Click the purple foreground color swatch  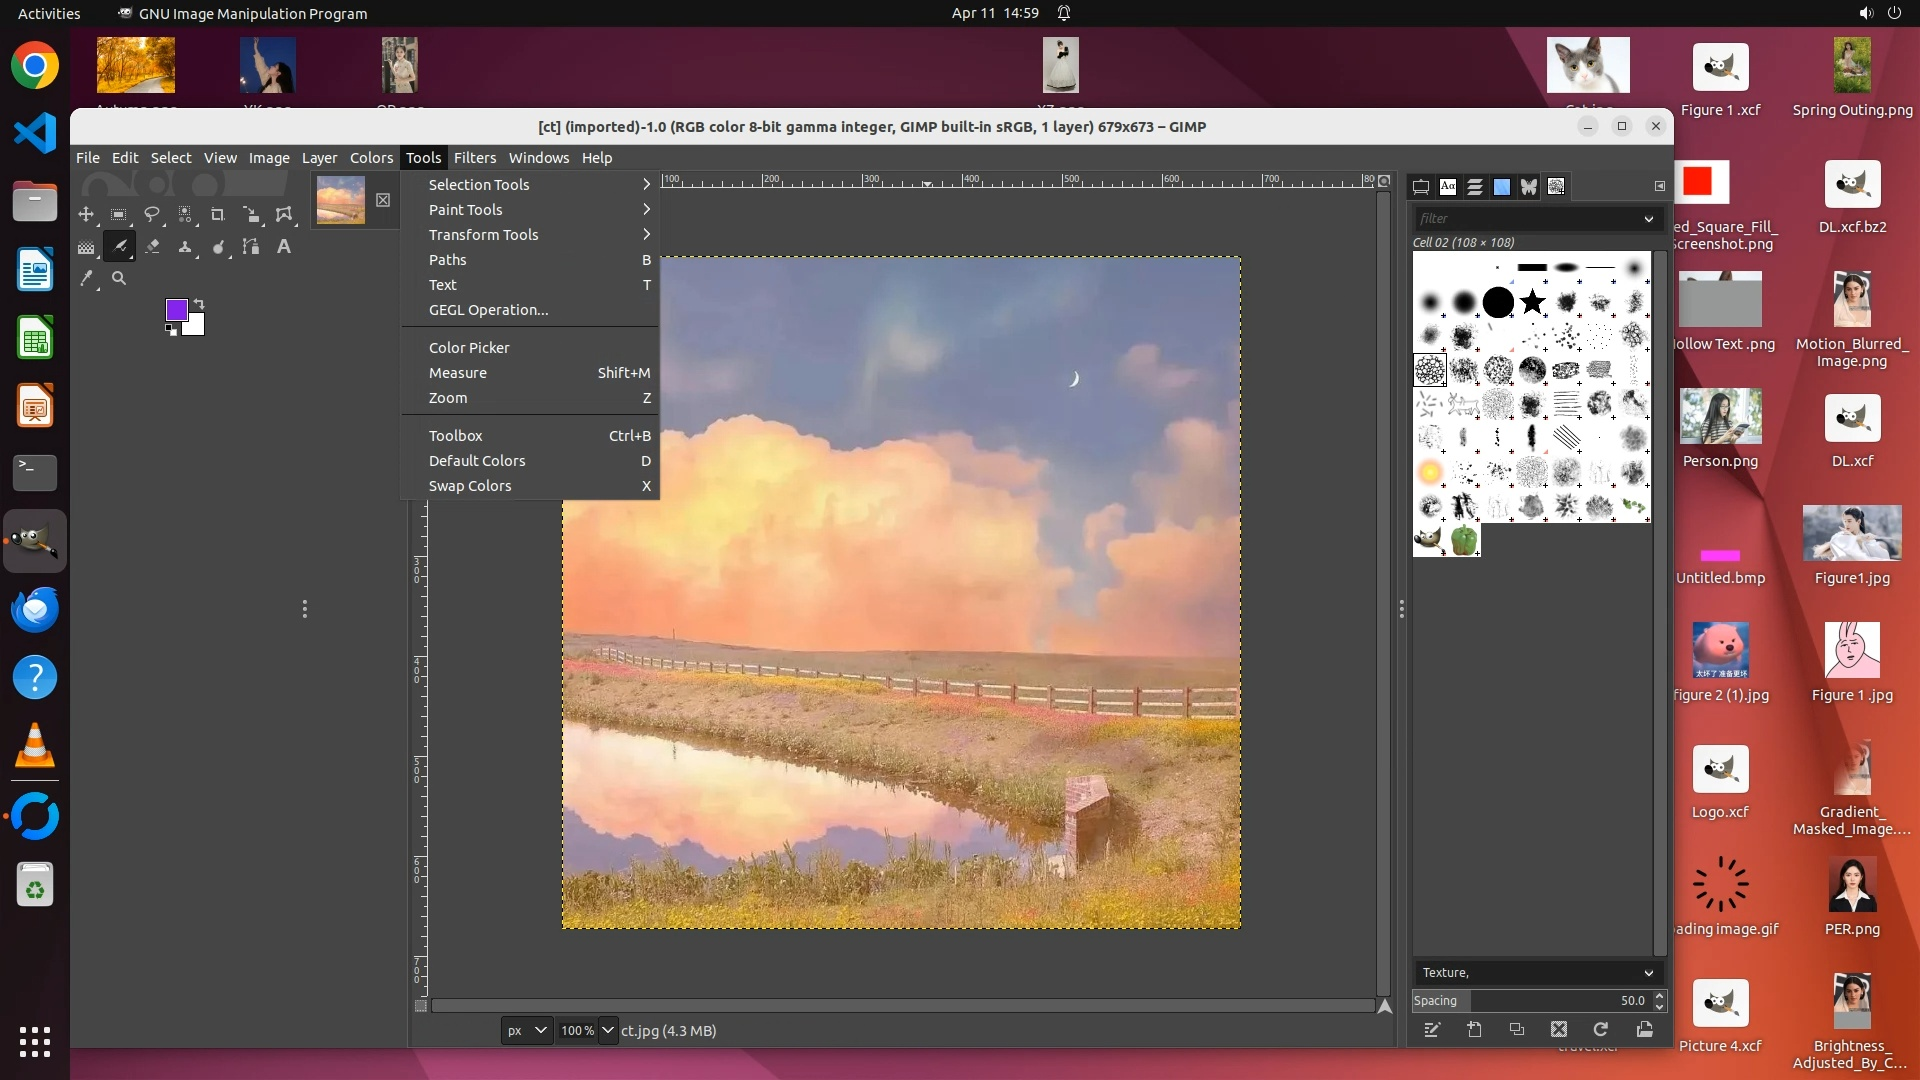pos(176,310)
